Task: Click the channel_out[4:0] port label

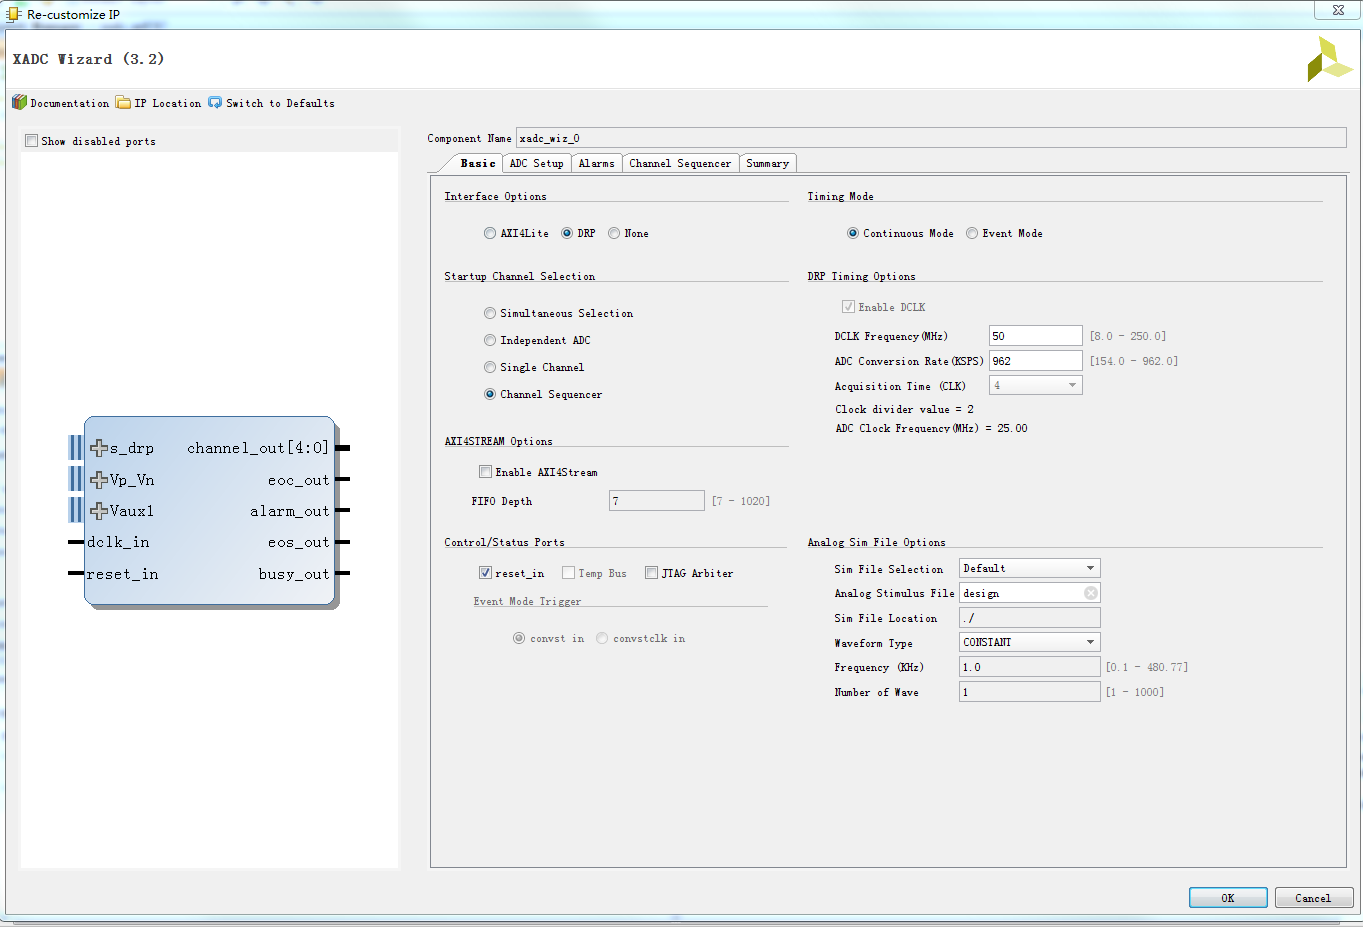Action: click(x=258, y=448)
